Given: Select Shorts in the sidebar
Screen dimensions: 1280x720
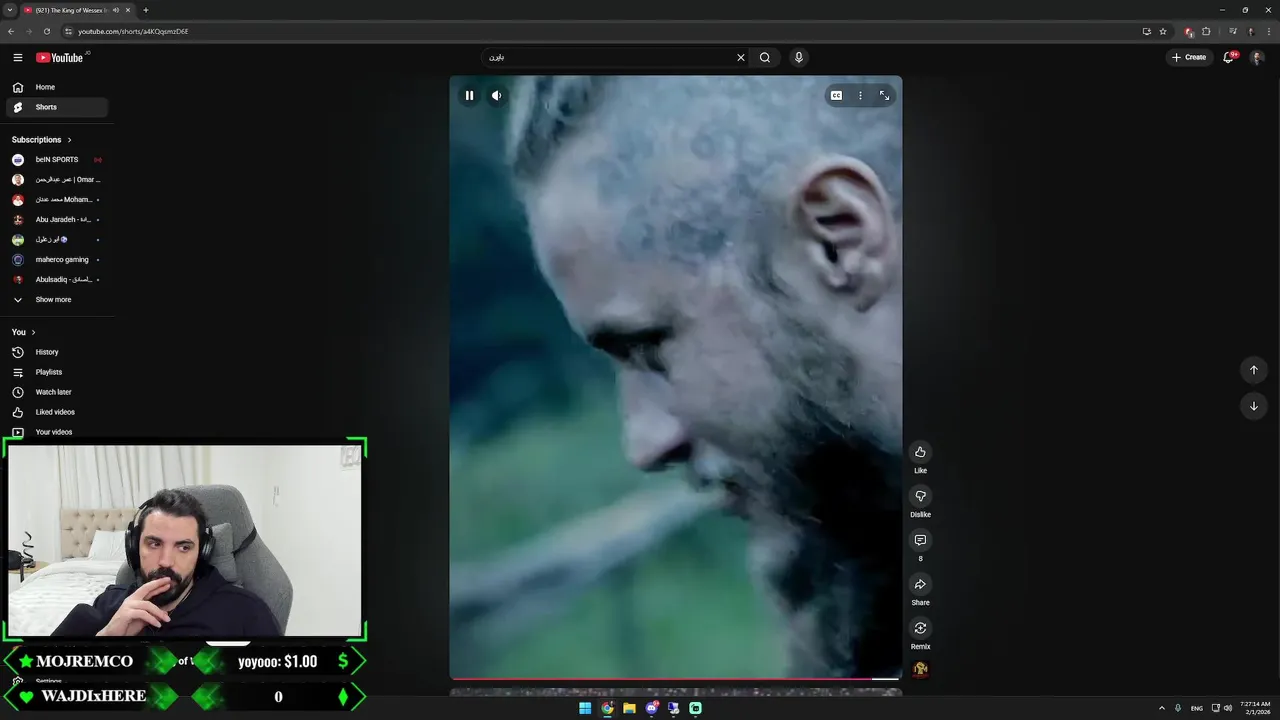Looking at the screenshot, I should (57, 107).
